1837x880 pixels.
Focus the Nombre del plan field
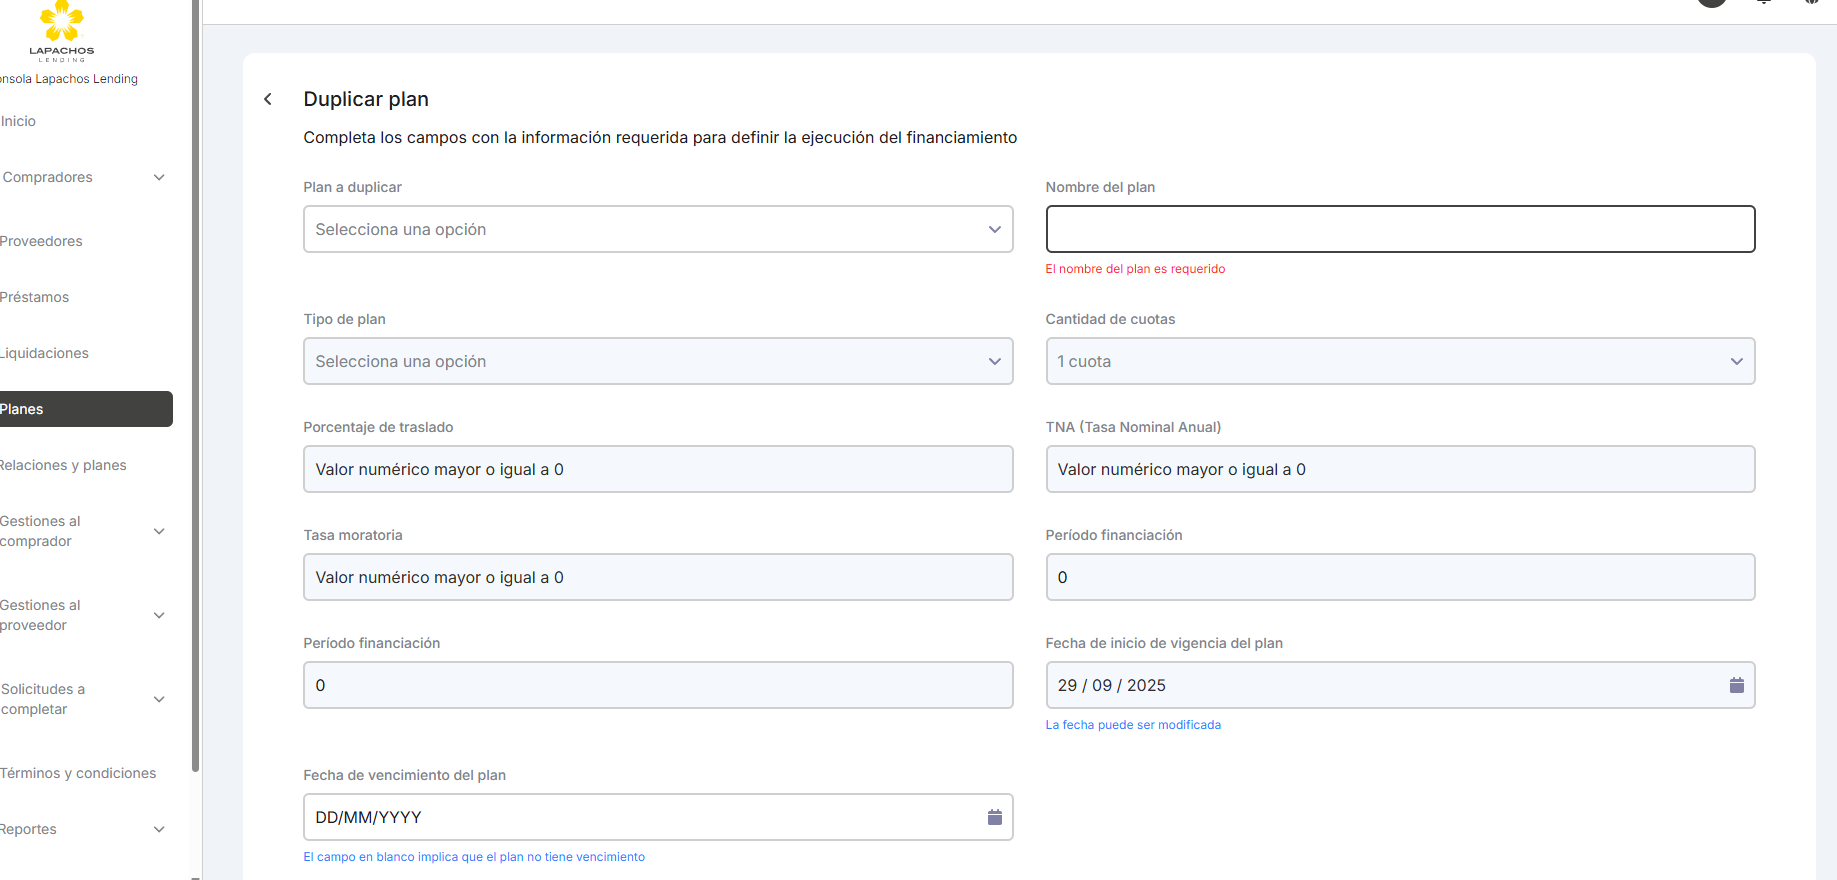[x=1399, y=229]
